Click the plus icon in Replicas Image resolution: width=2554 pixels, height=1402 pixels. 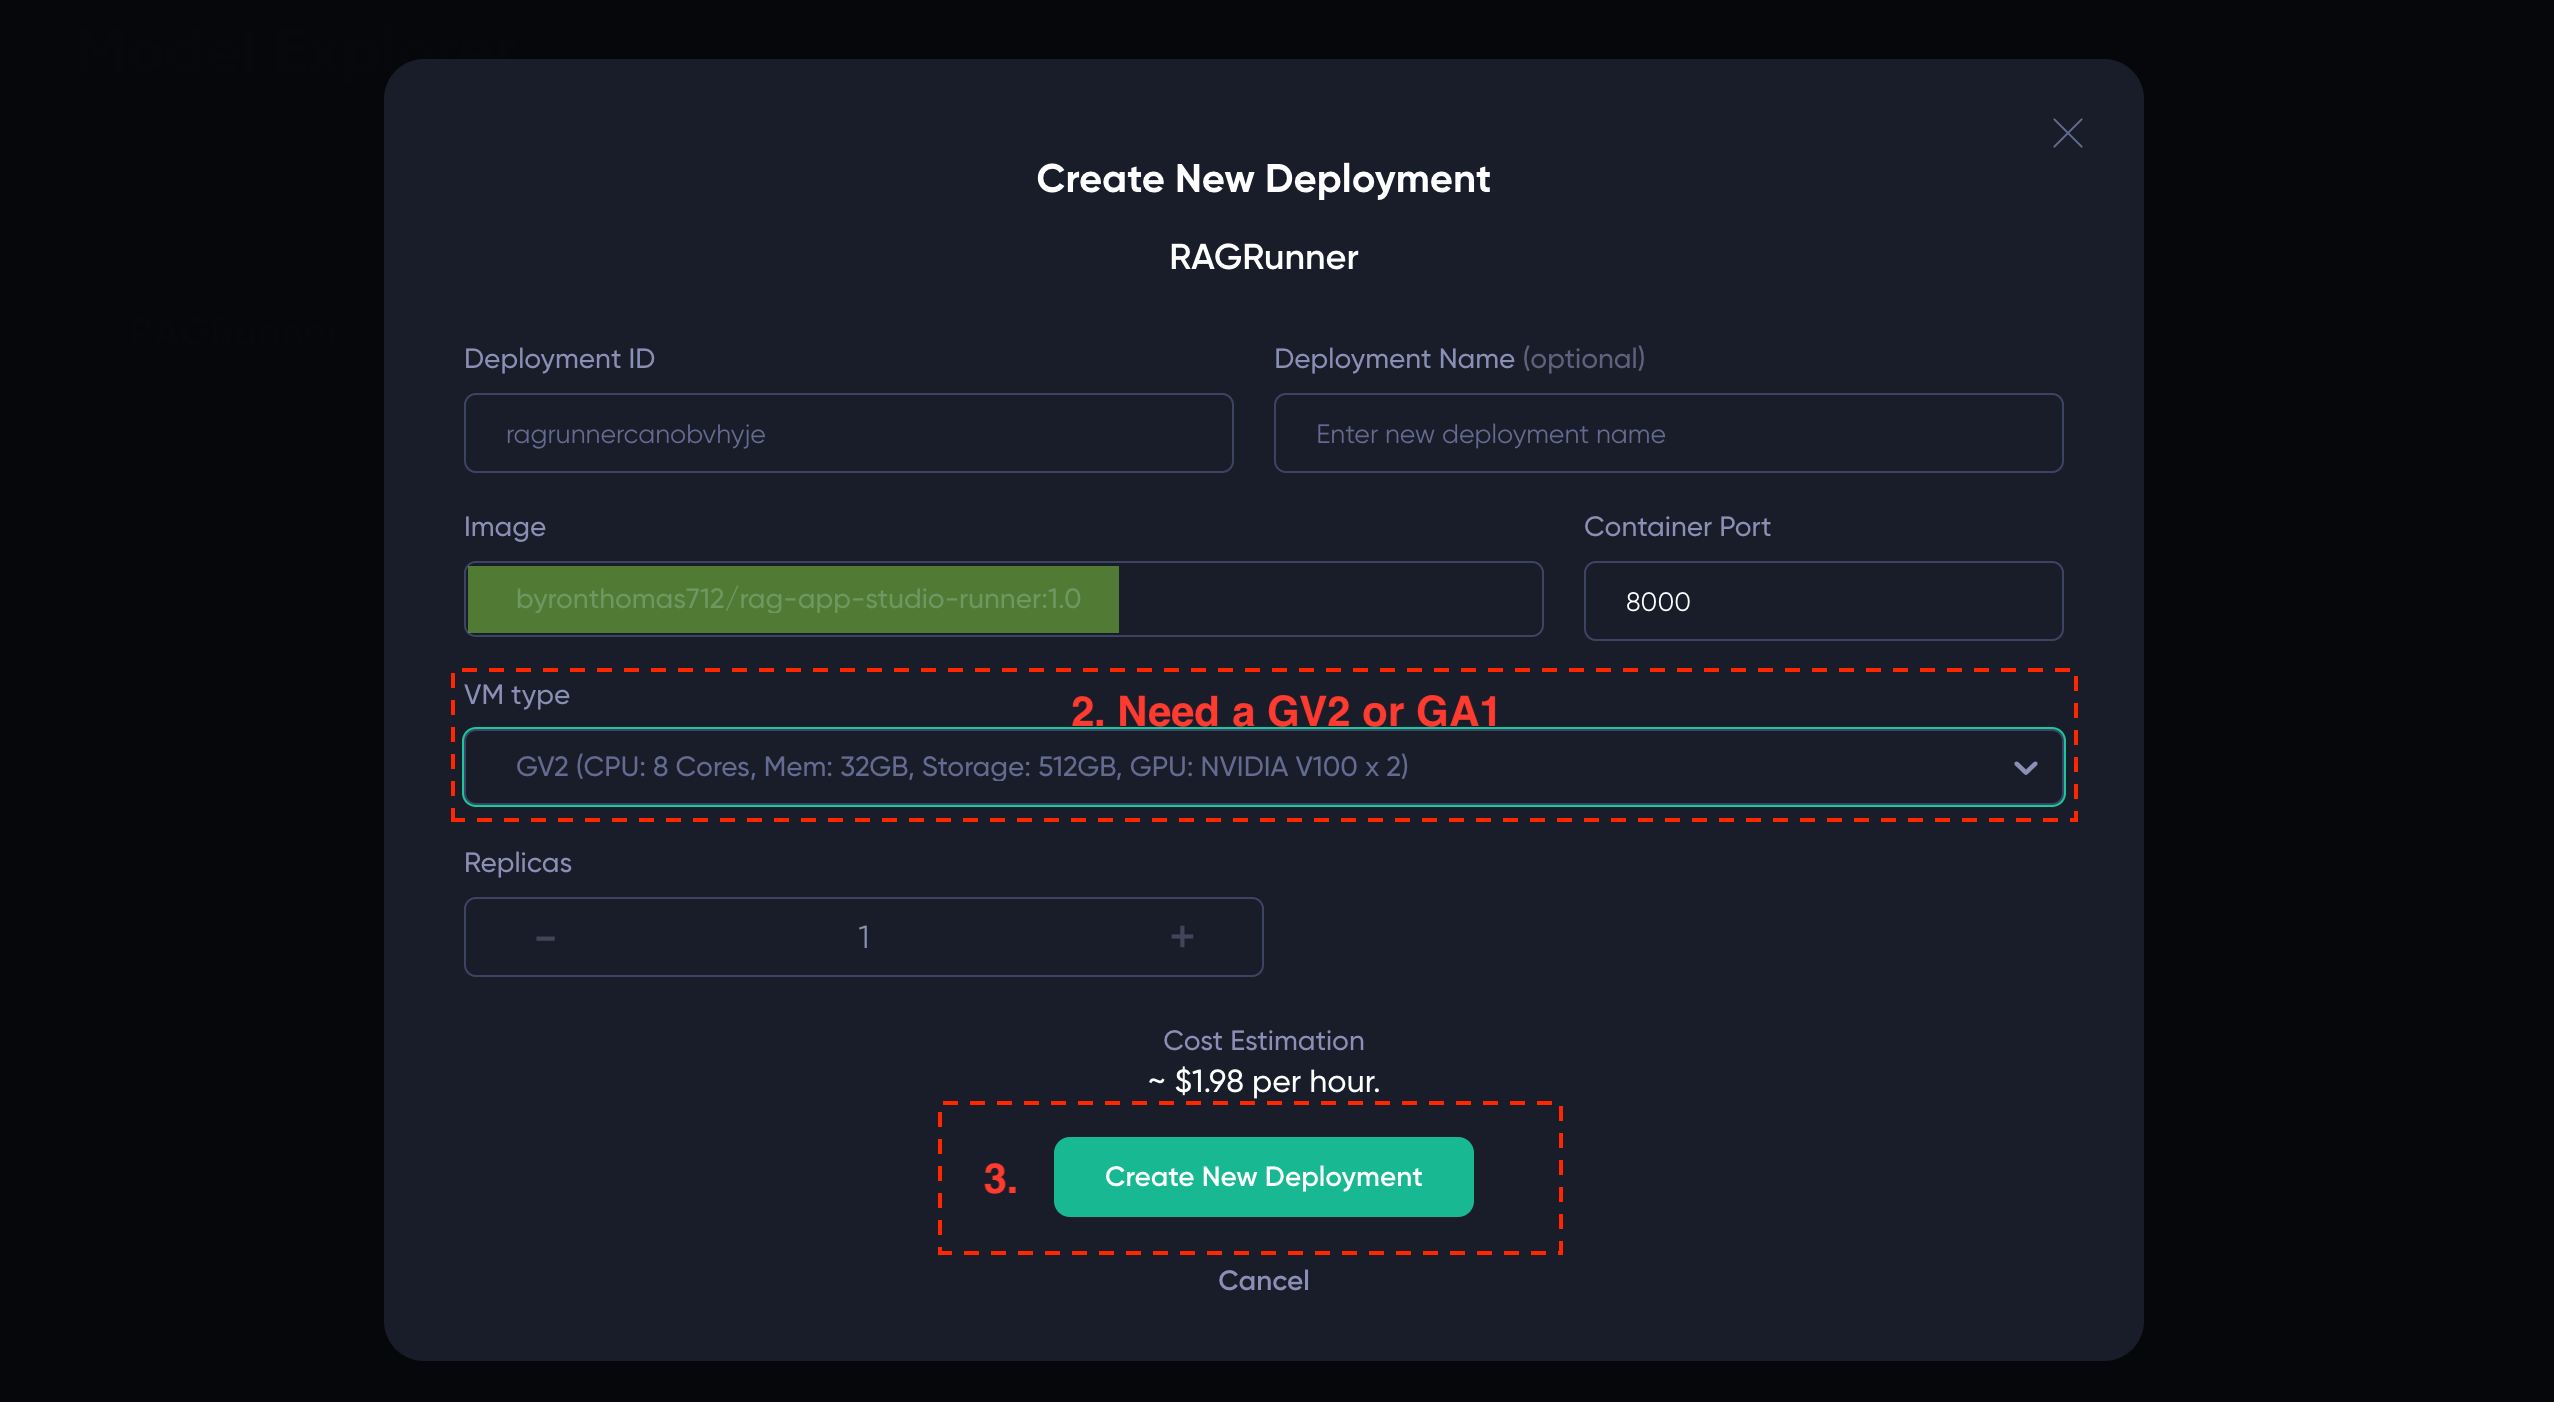click(x=1182, y=936)
